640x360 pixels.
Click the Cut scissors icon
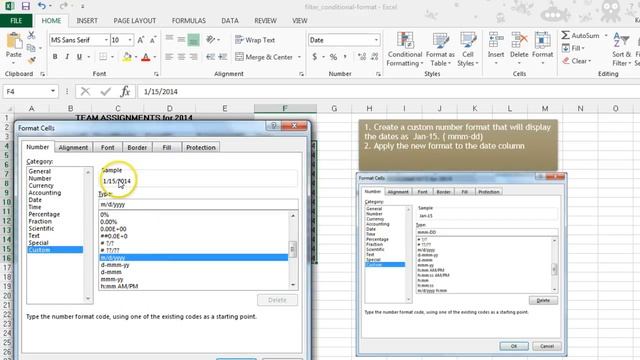pyautogui.click(x=31, y=36)
